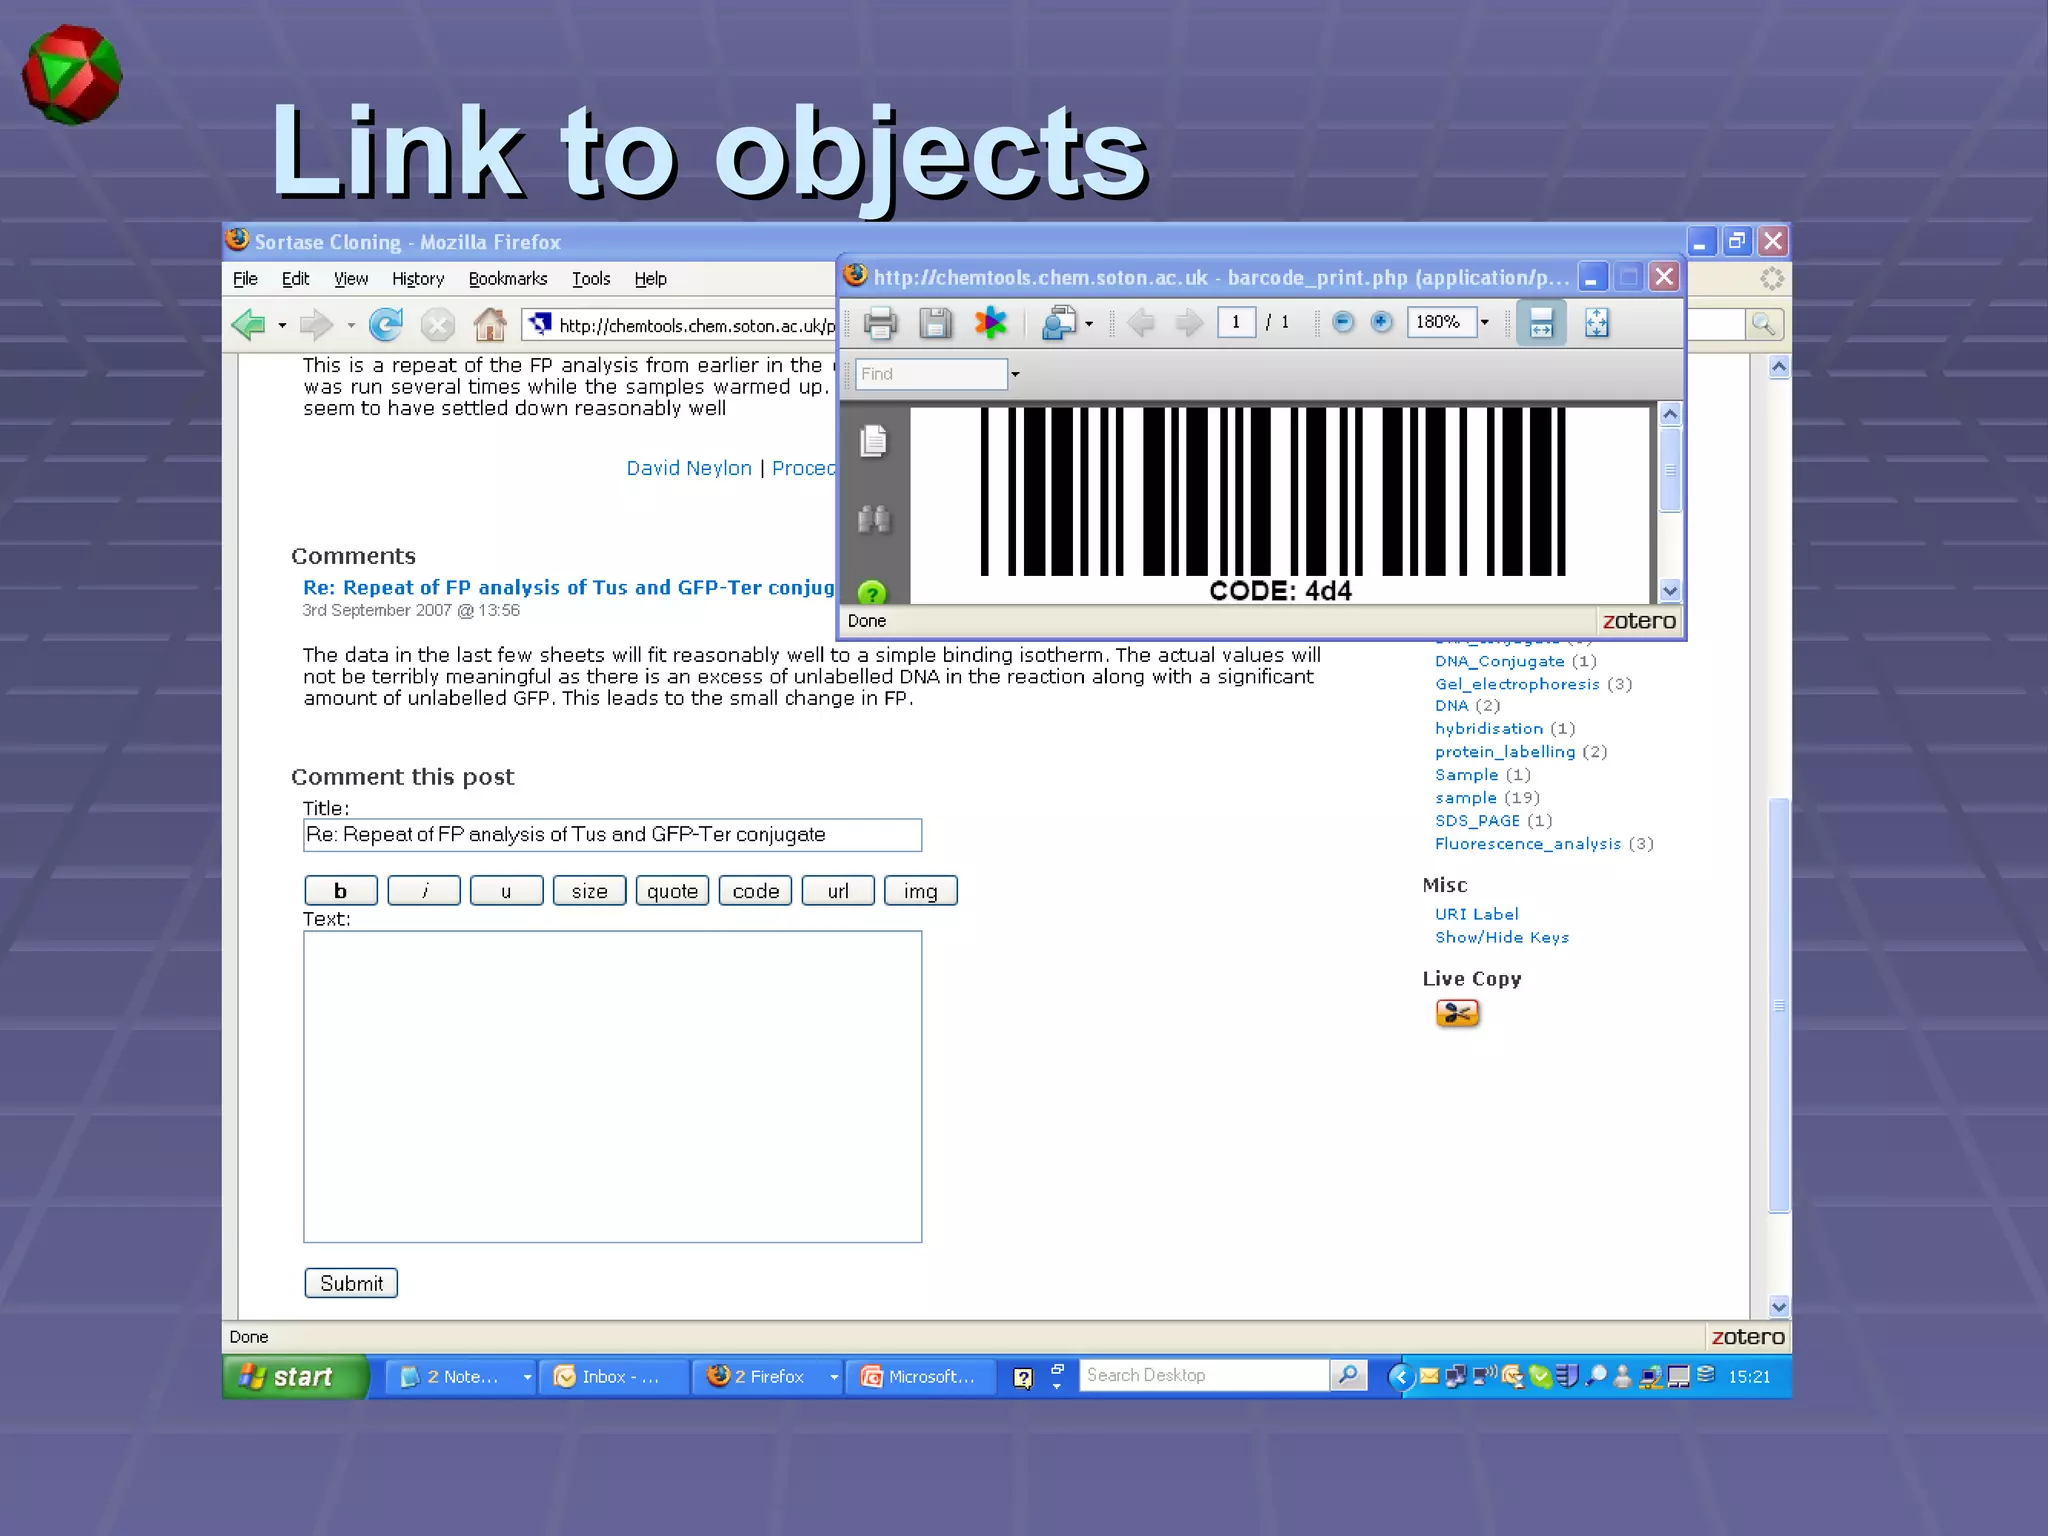Open the History menu

(418, 279)
